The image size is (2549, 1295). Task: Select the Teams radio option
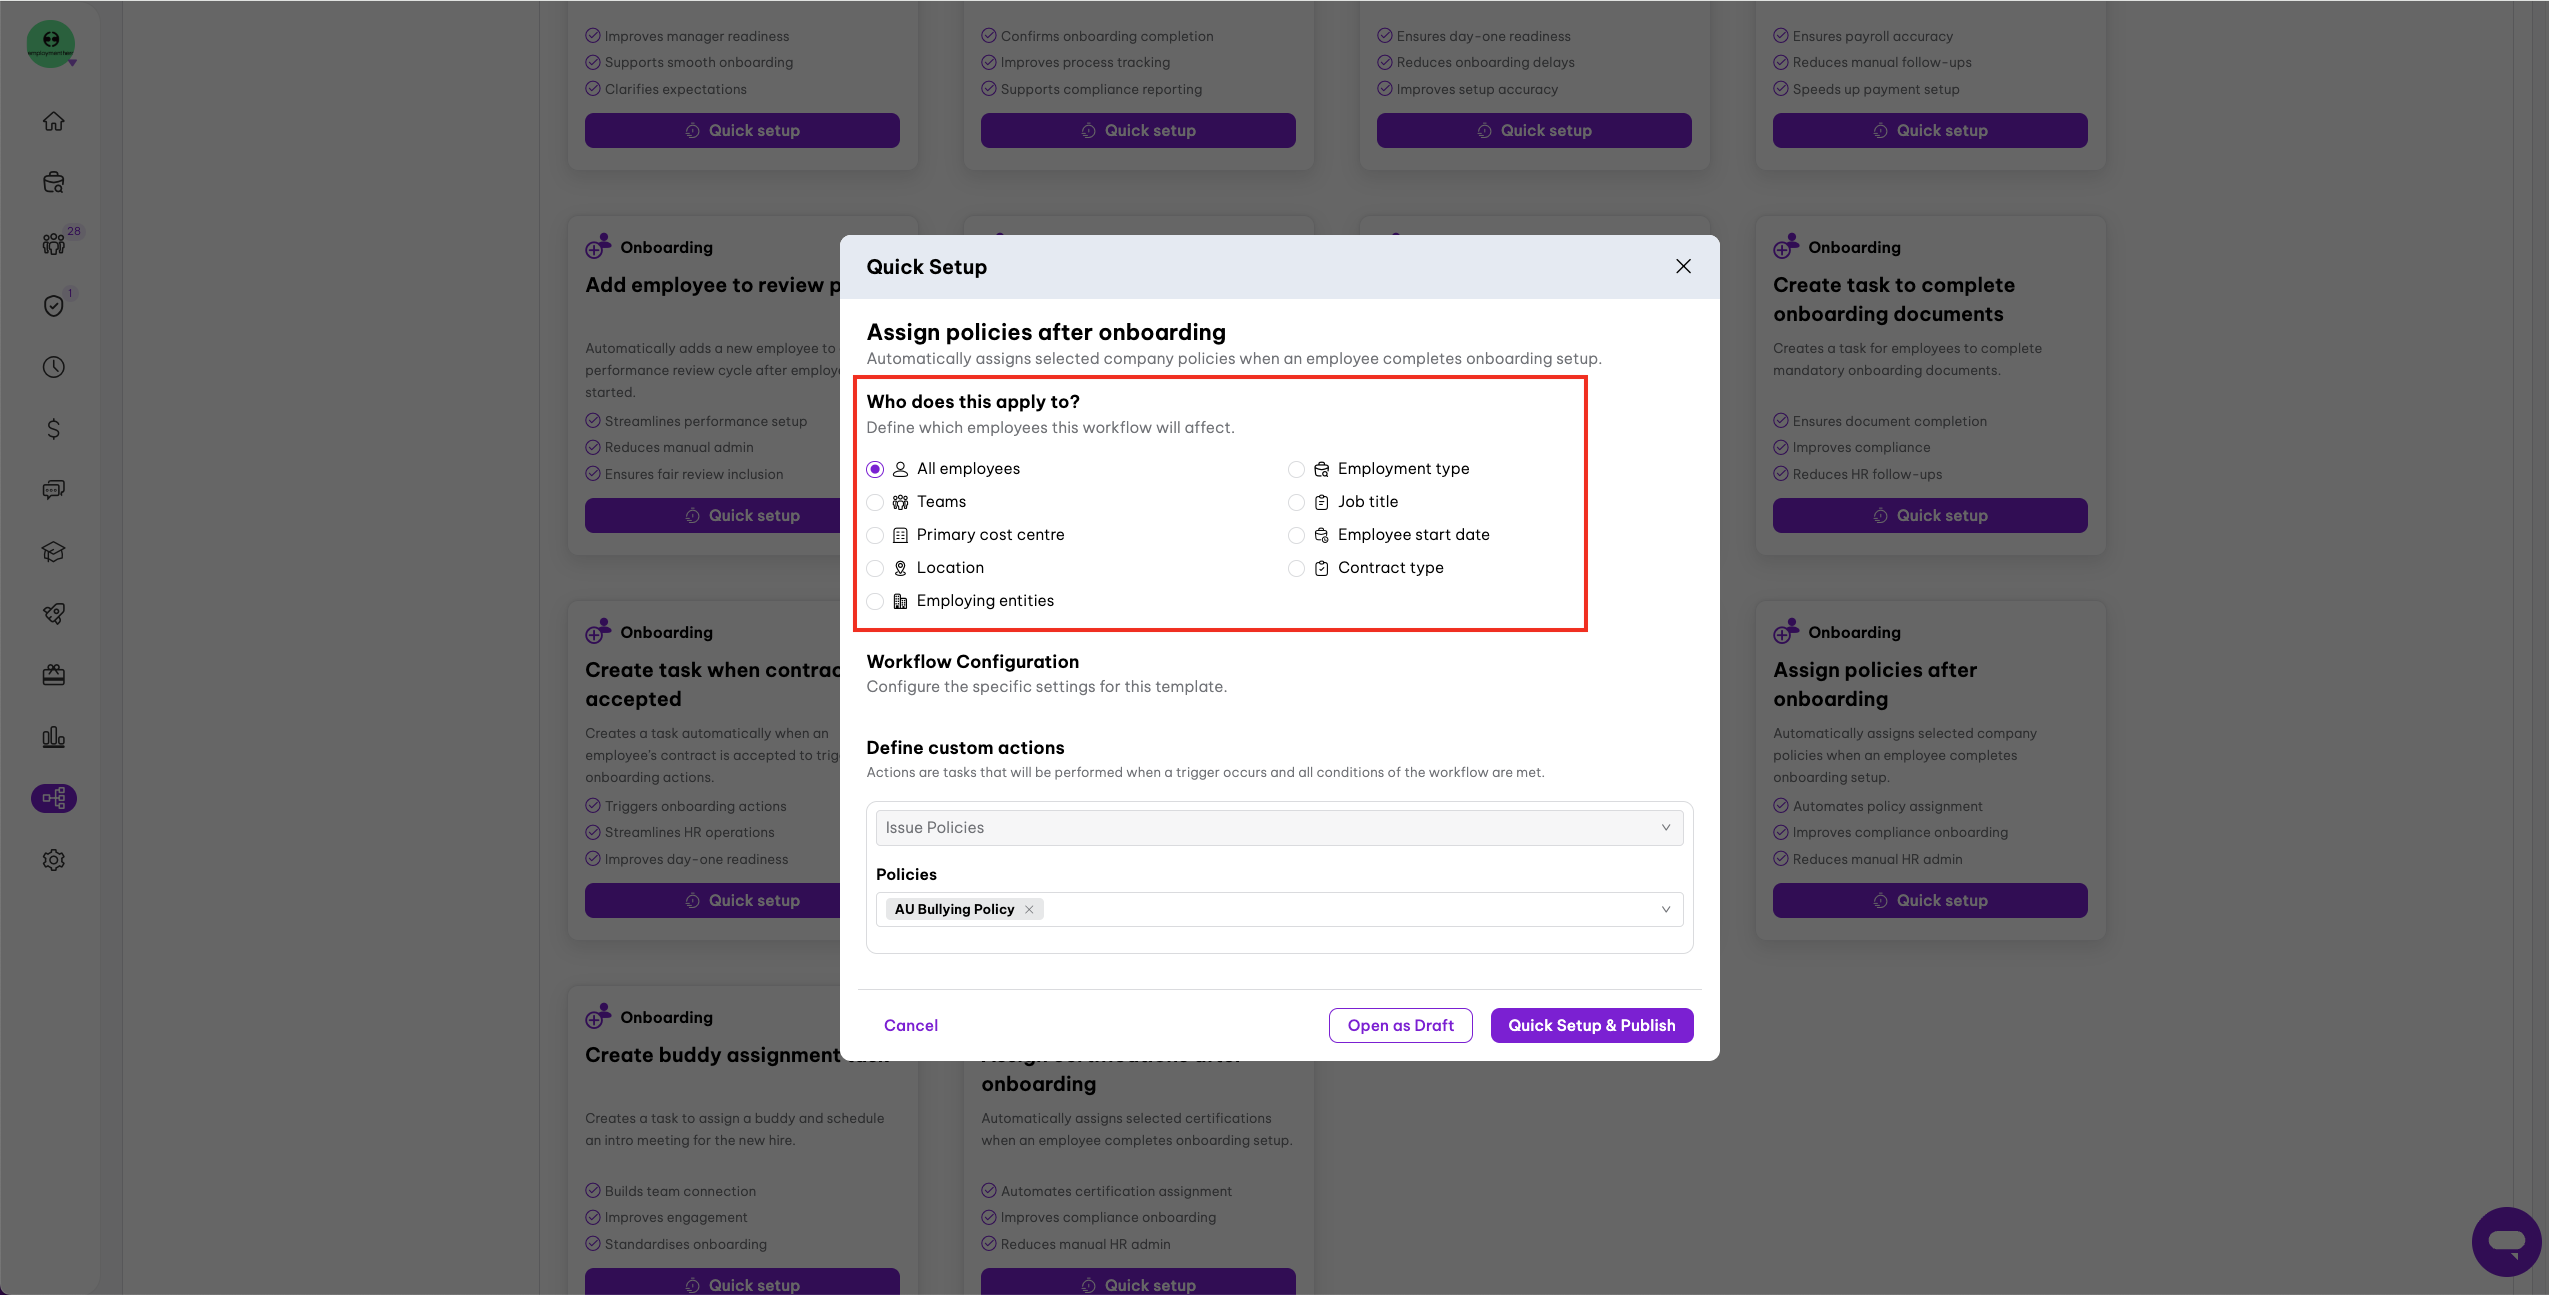point(875,502)
